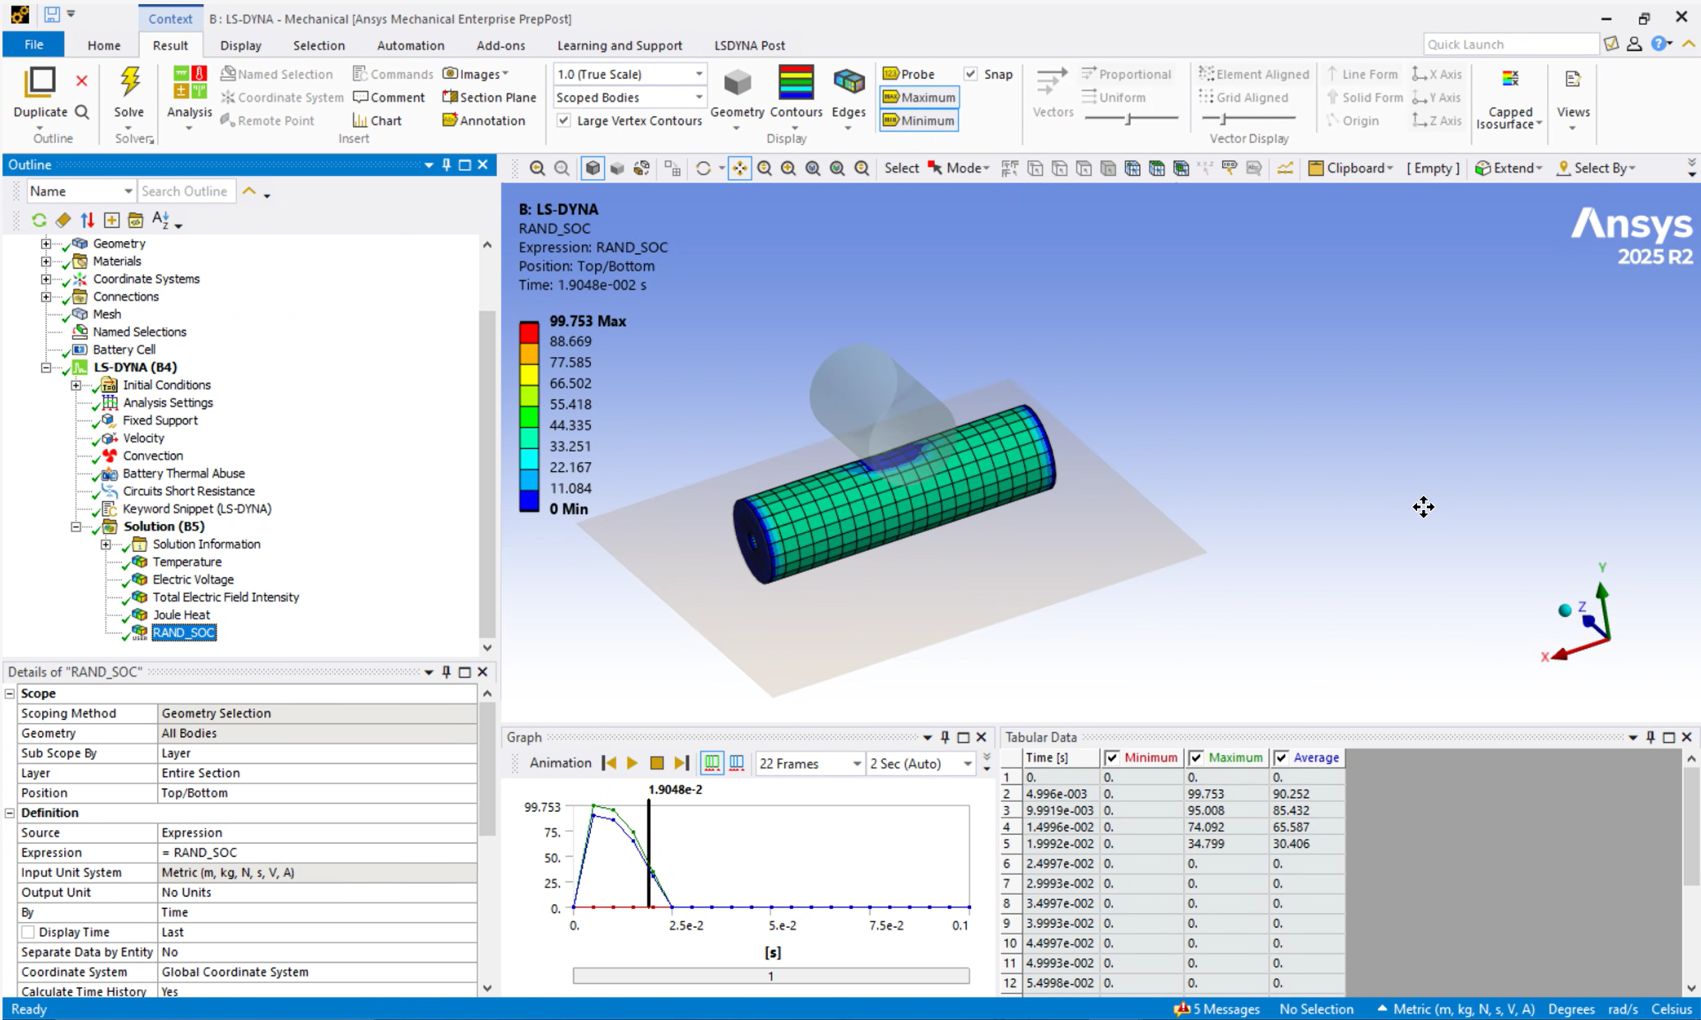The image size is (1701, 1020).
Task: Click the Solve lightning bolt icon
Action: (129, 82)
